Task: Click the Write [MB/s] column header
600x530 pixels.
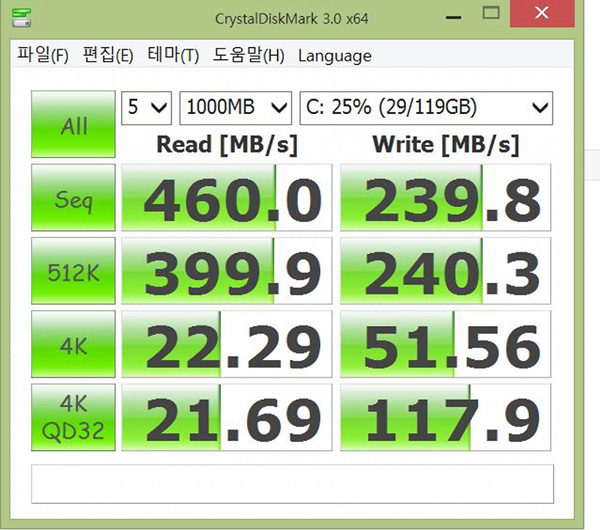Action: pos(446,145)
